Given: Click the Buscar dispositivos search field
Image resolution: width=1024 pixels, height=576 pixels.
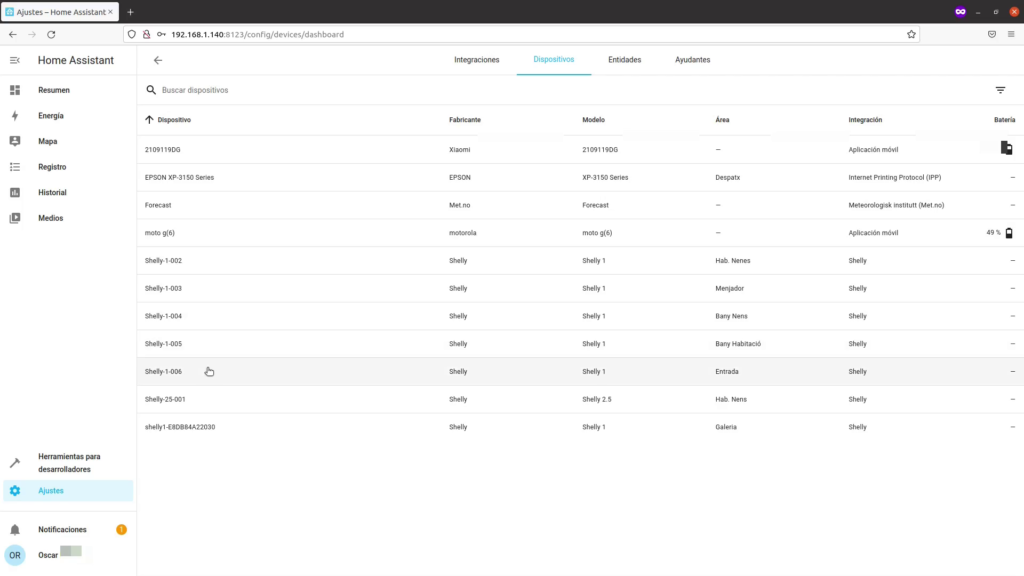Looking at the screenshot, I should click(x=250, y=89).
